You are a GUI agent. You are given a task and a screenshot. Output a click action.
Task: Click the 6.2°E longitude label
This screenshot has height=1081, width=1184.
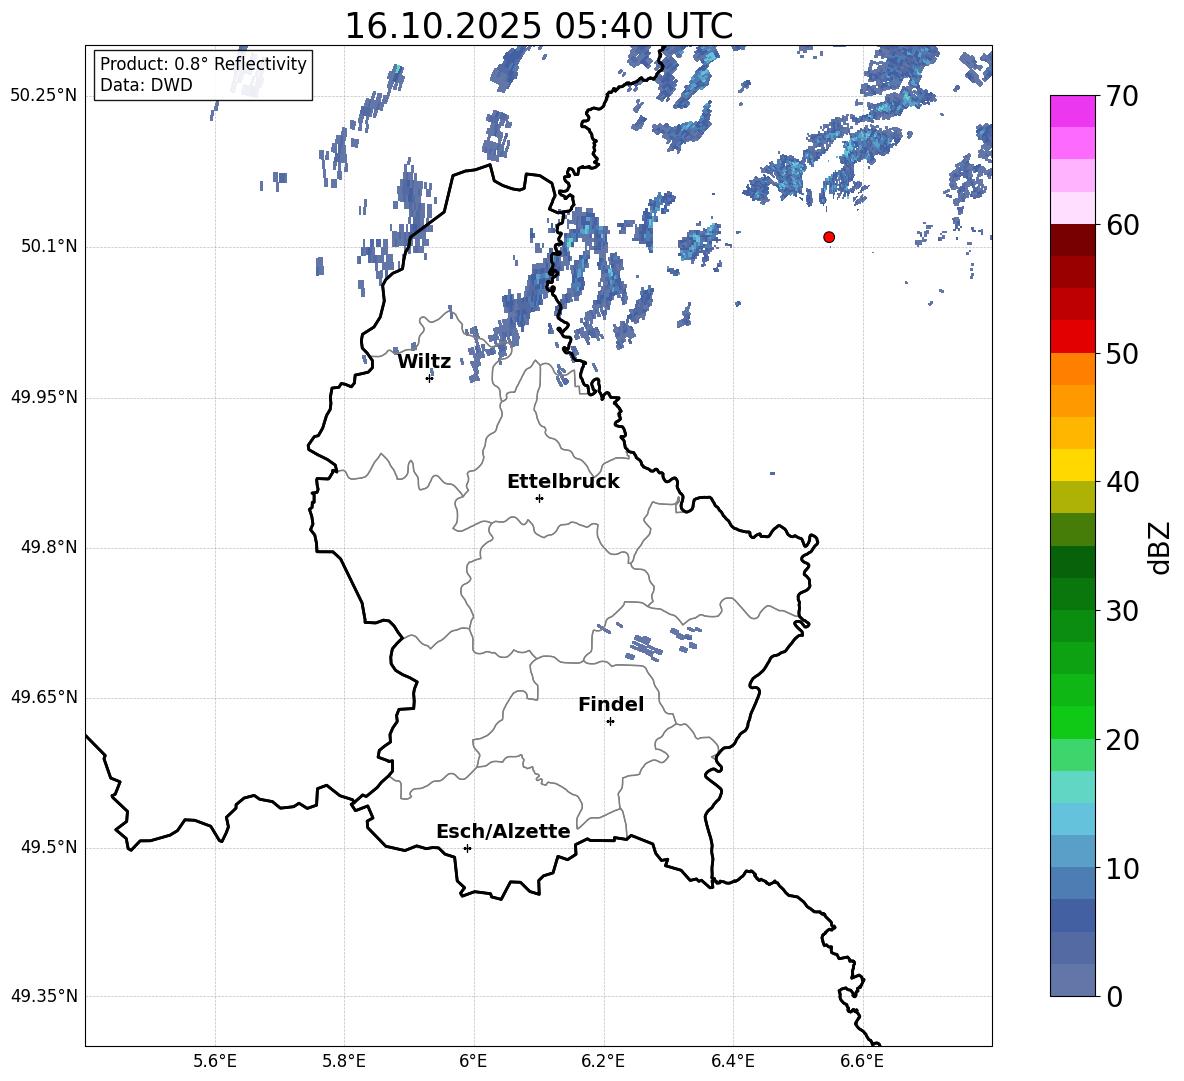tap(603, 1061)
